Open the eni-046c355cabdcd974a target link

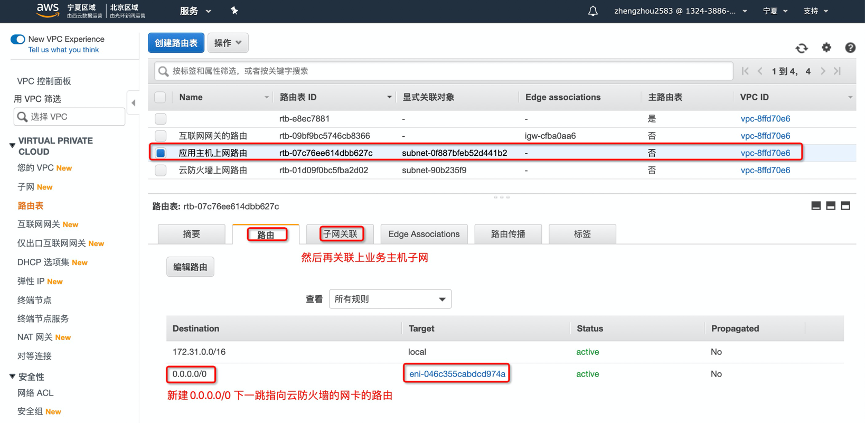458,374
